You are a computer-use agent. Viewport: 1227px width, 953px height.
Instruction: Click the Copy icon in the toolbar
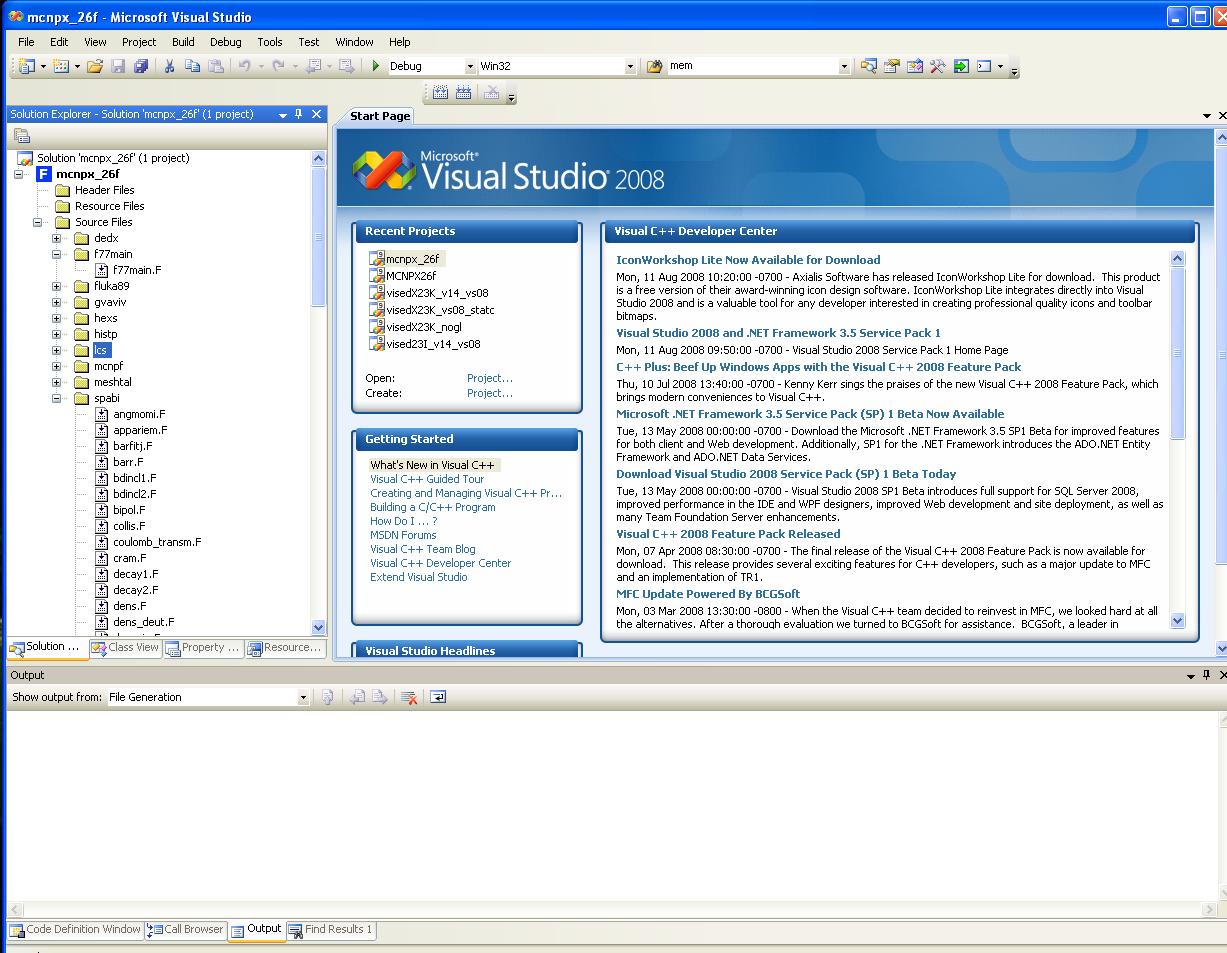pyautogui.click(x=193, y=66)
